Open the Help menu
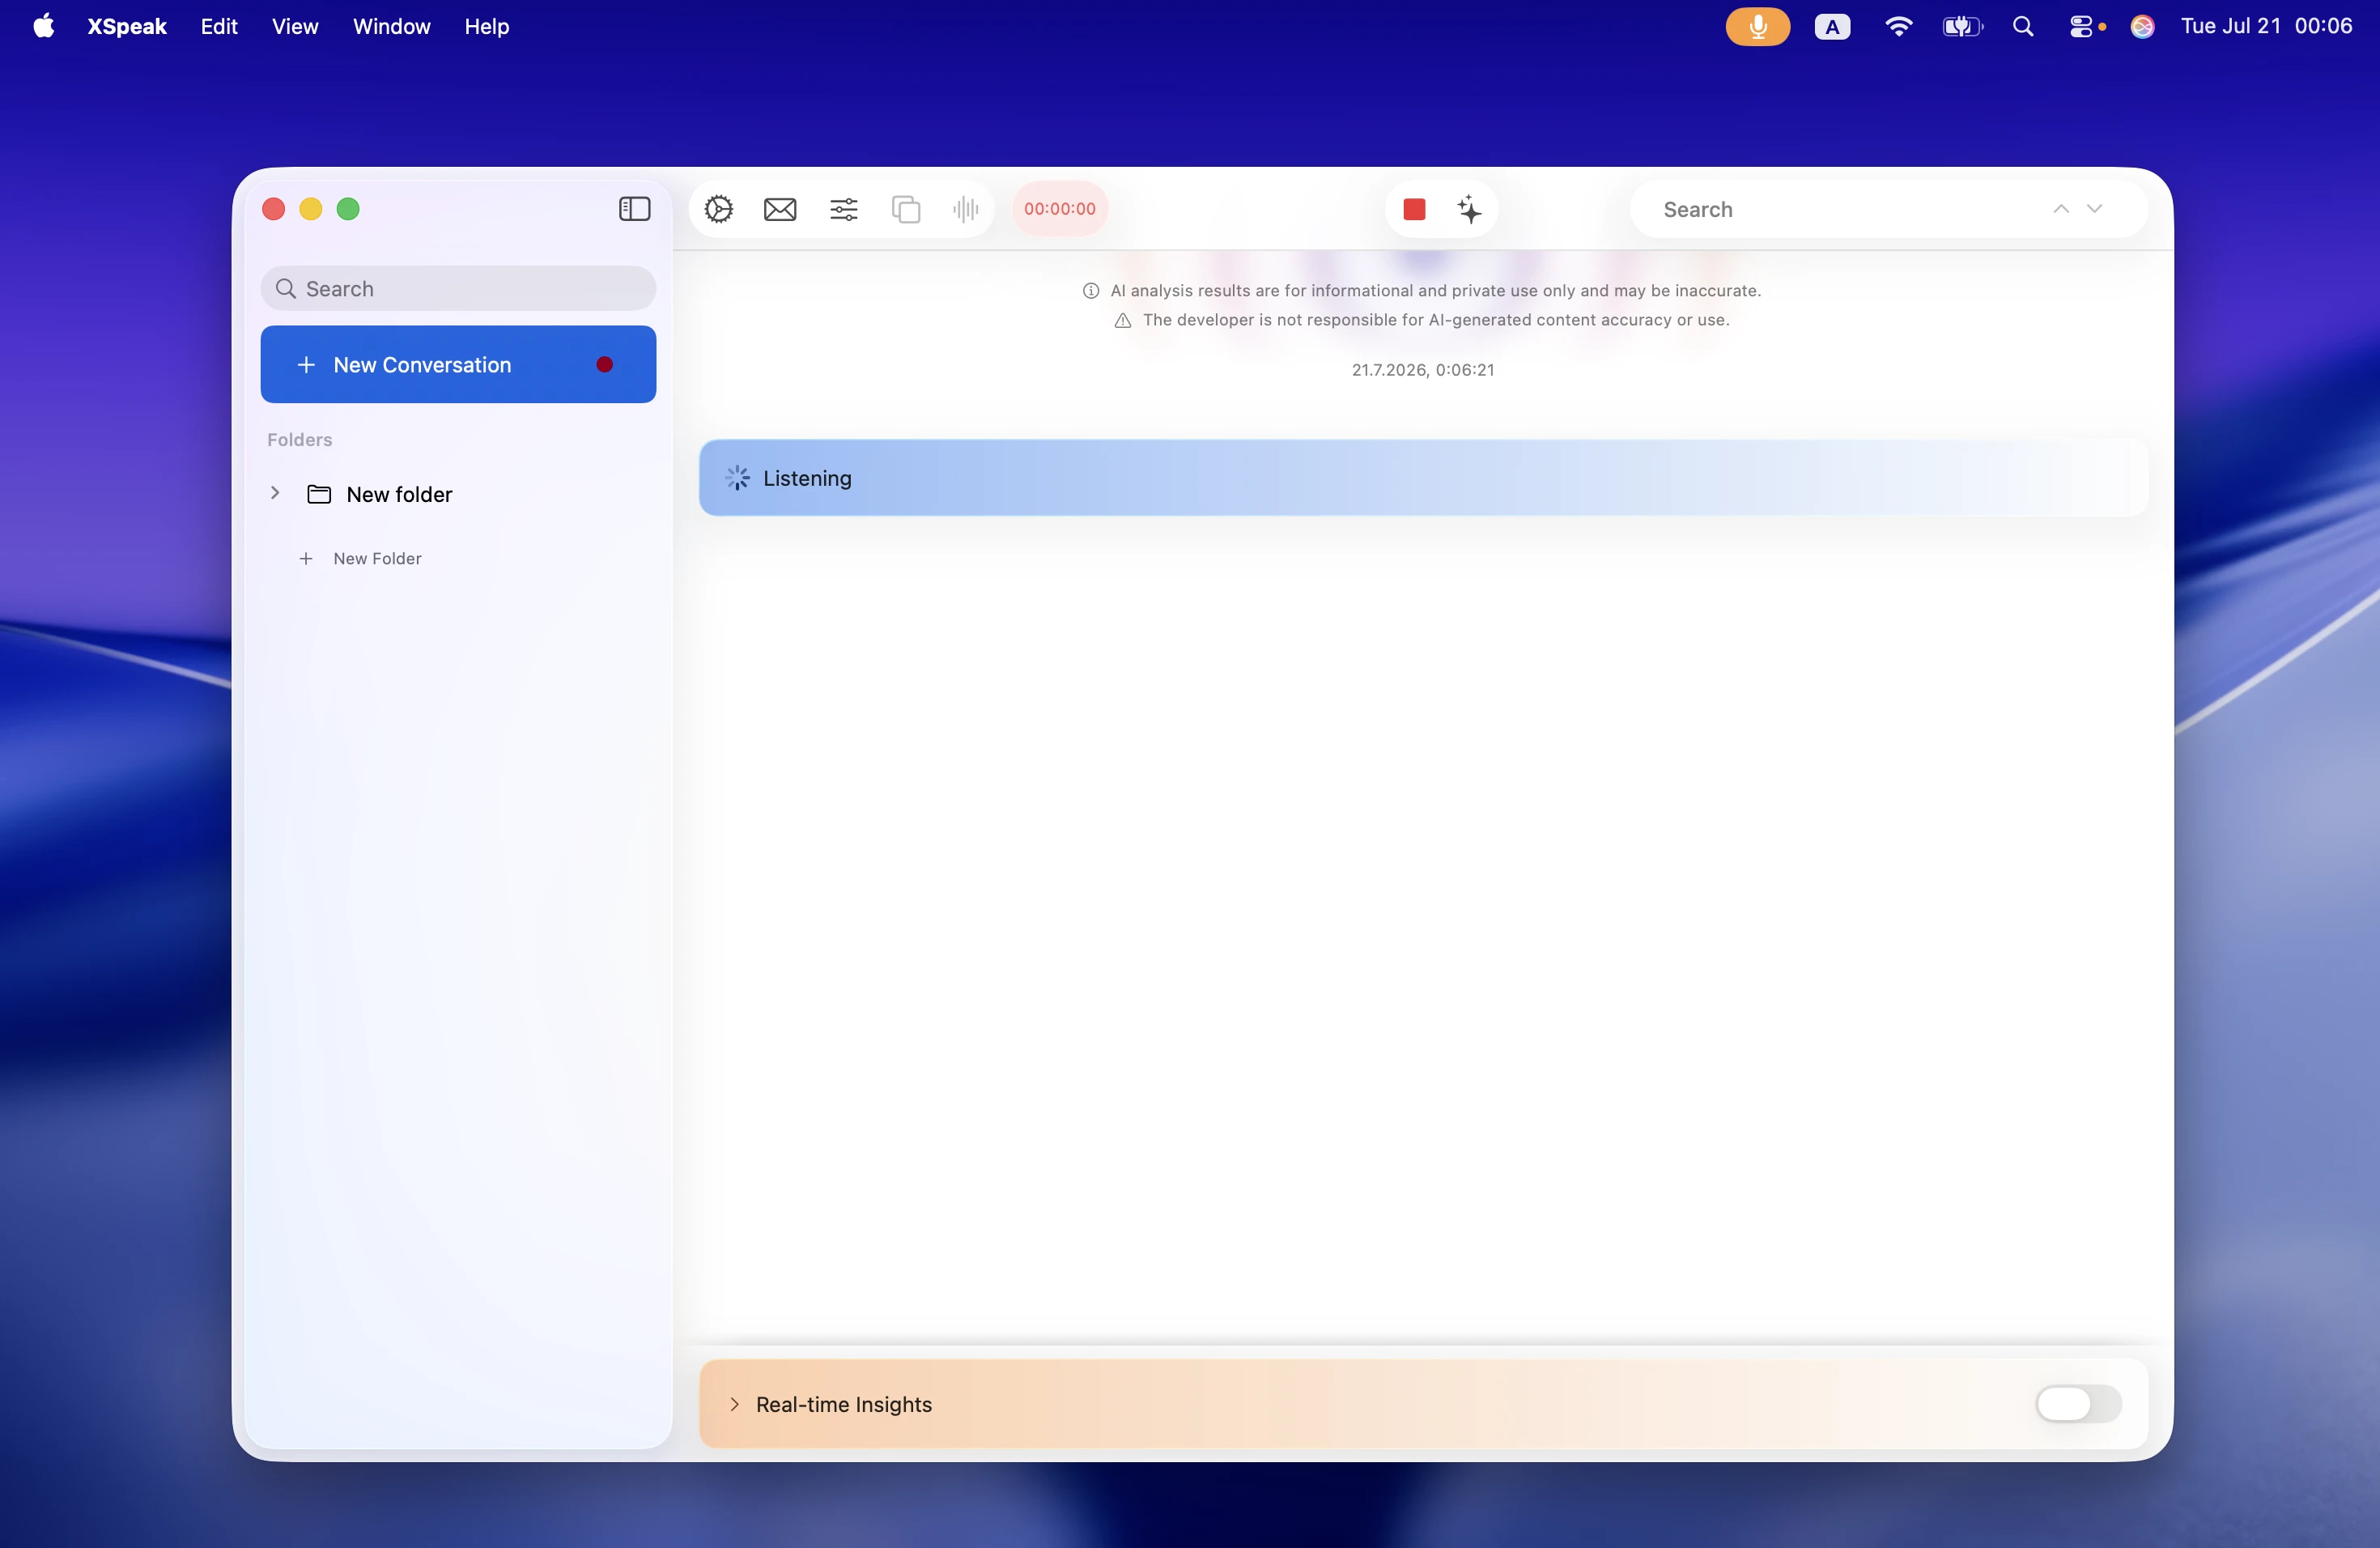Viewport: 2380px width, 1548px height. (486, 26)
